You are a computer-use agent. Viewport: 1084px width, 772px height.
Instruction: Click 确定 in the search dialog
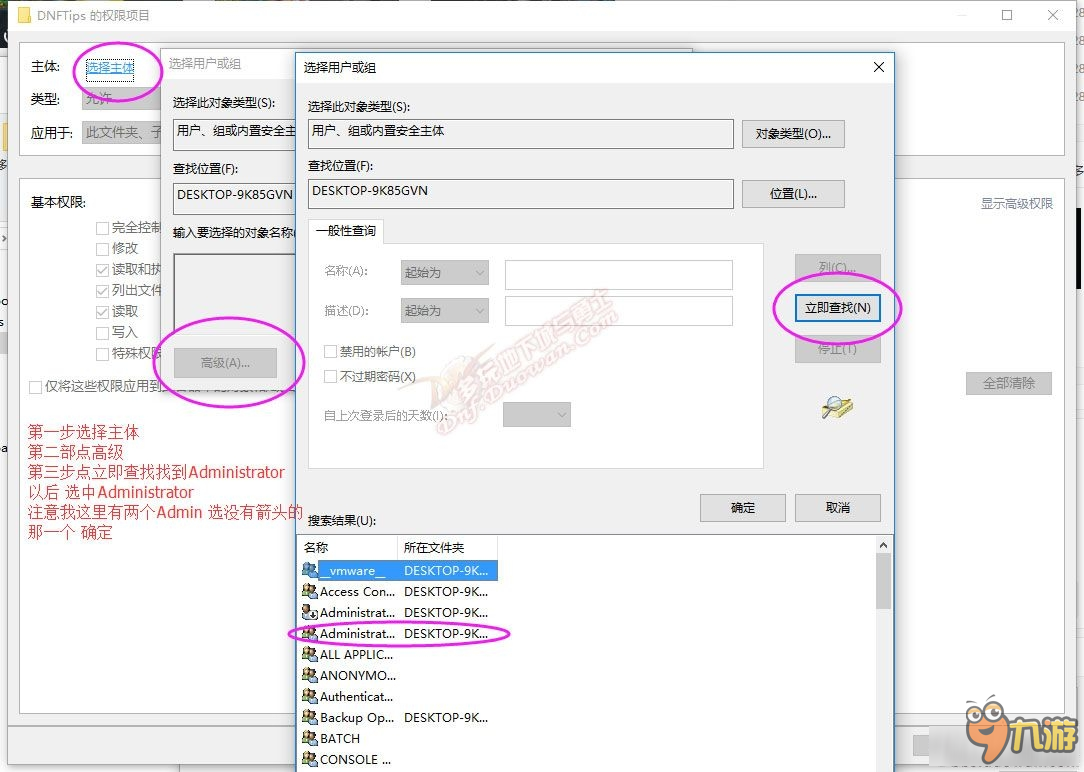pyautogui.click(x=742, y=508)
